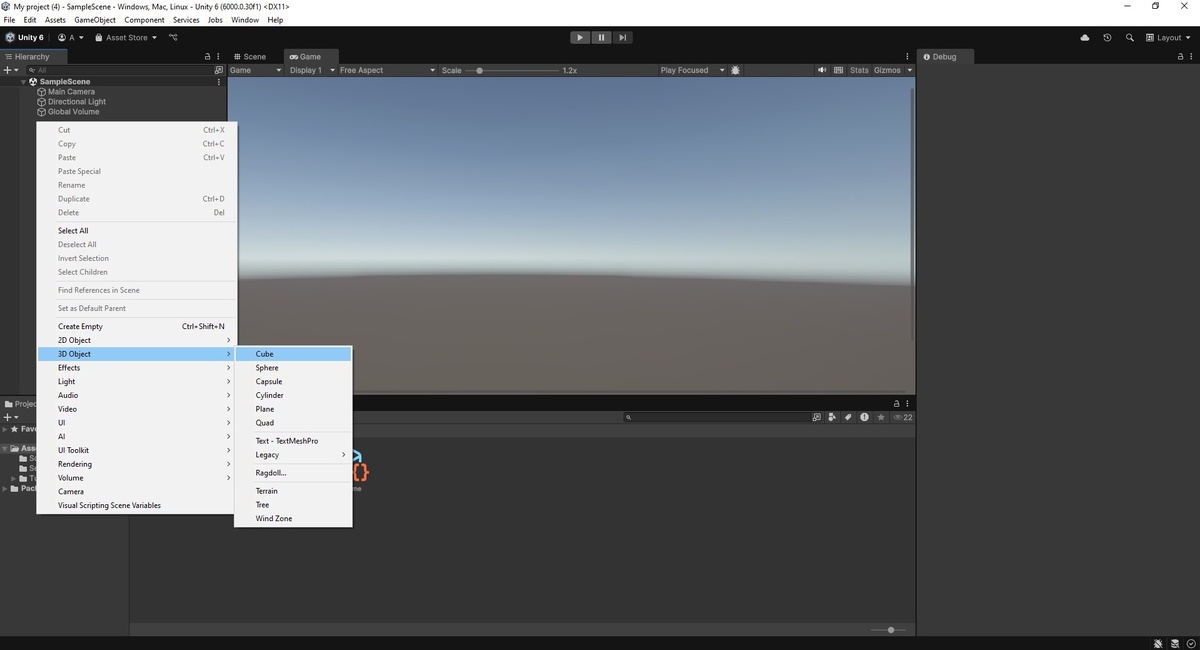Click the package dependency graph icon beside Asset Store
The width and height of the screenshot is (1200, 650).
coord(173,37)
